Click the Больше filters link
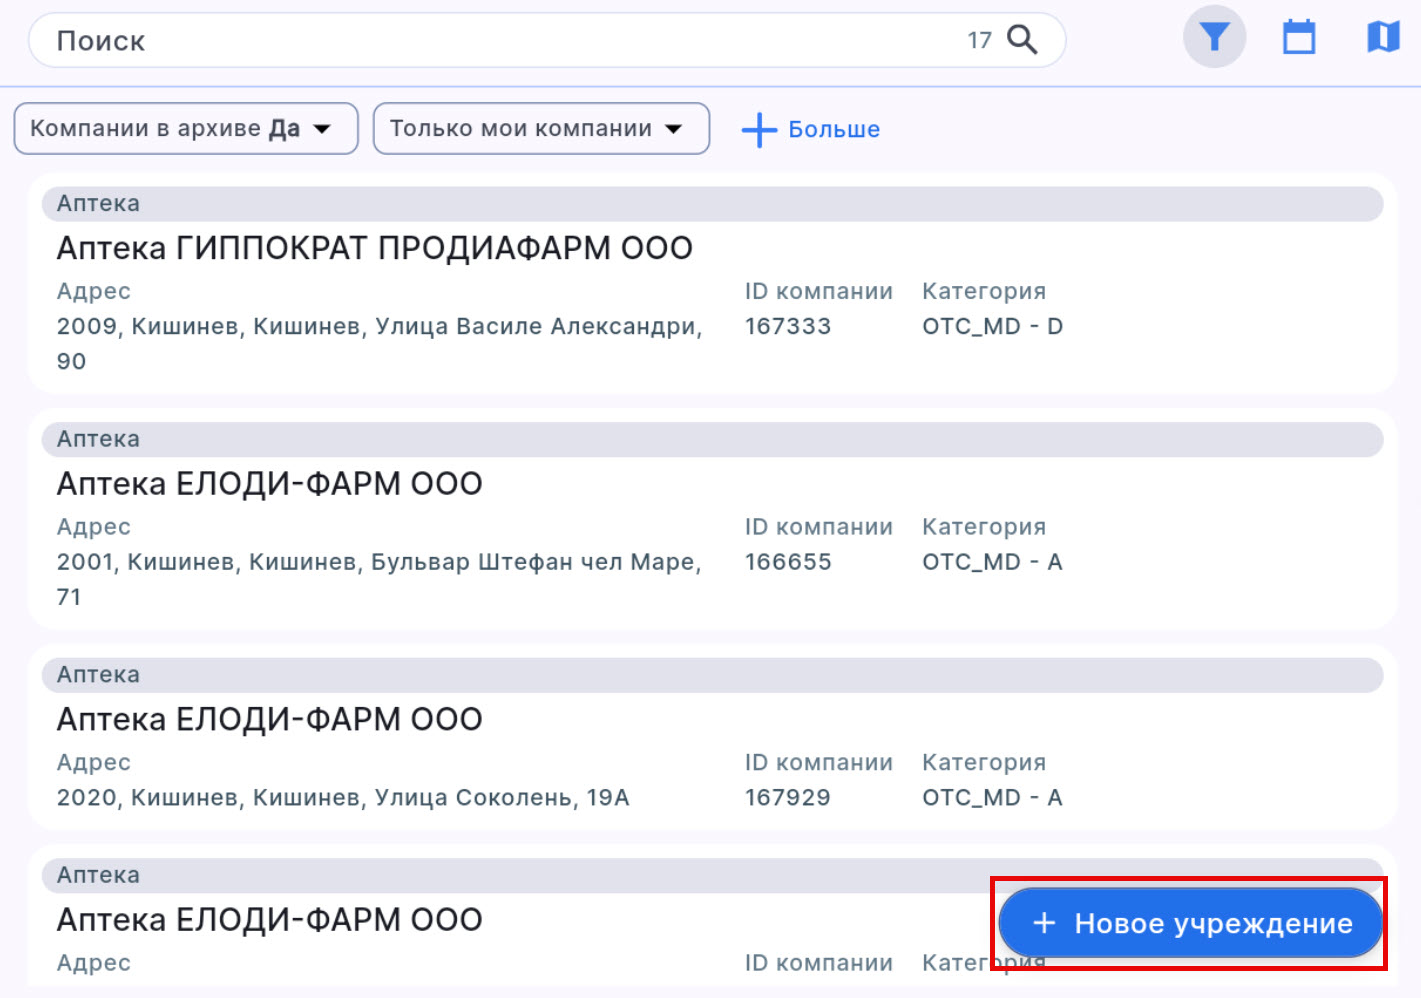The height and width of the screenshot is (998, 1421). [x=833, y=130]
